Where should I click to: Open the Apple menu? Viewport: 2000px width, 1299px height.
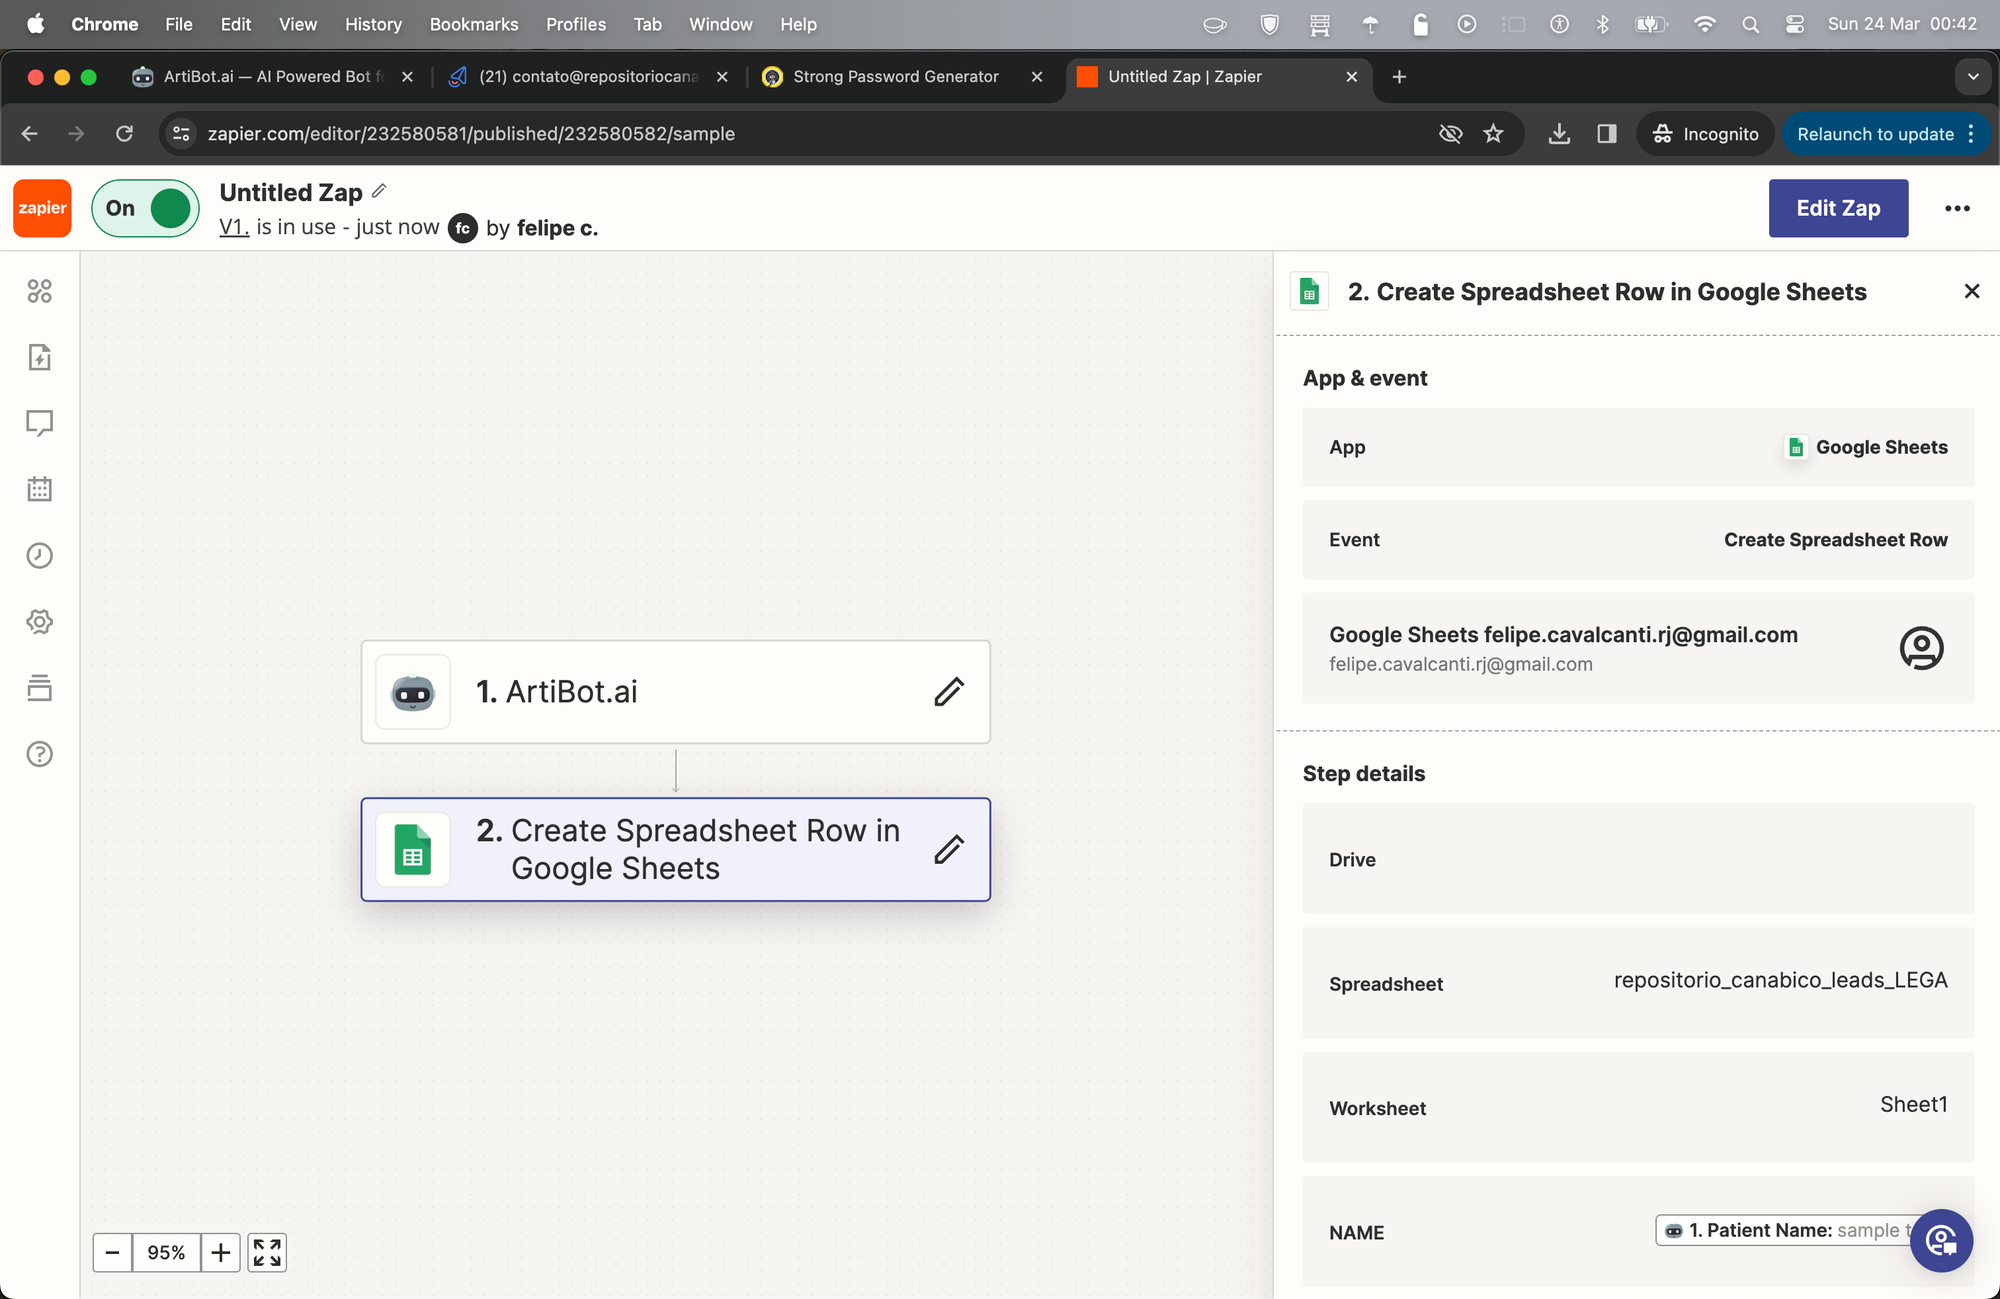coord(35,24)
